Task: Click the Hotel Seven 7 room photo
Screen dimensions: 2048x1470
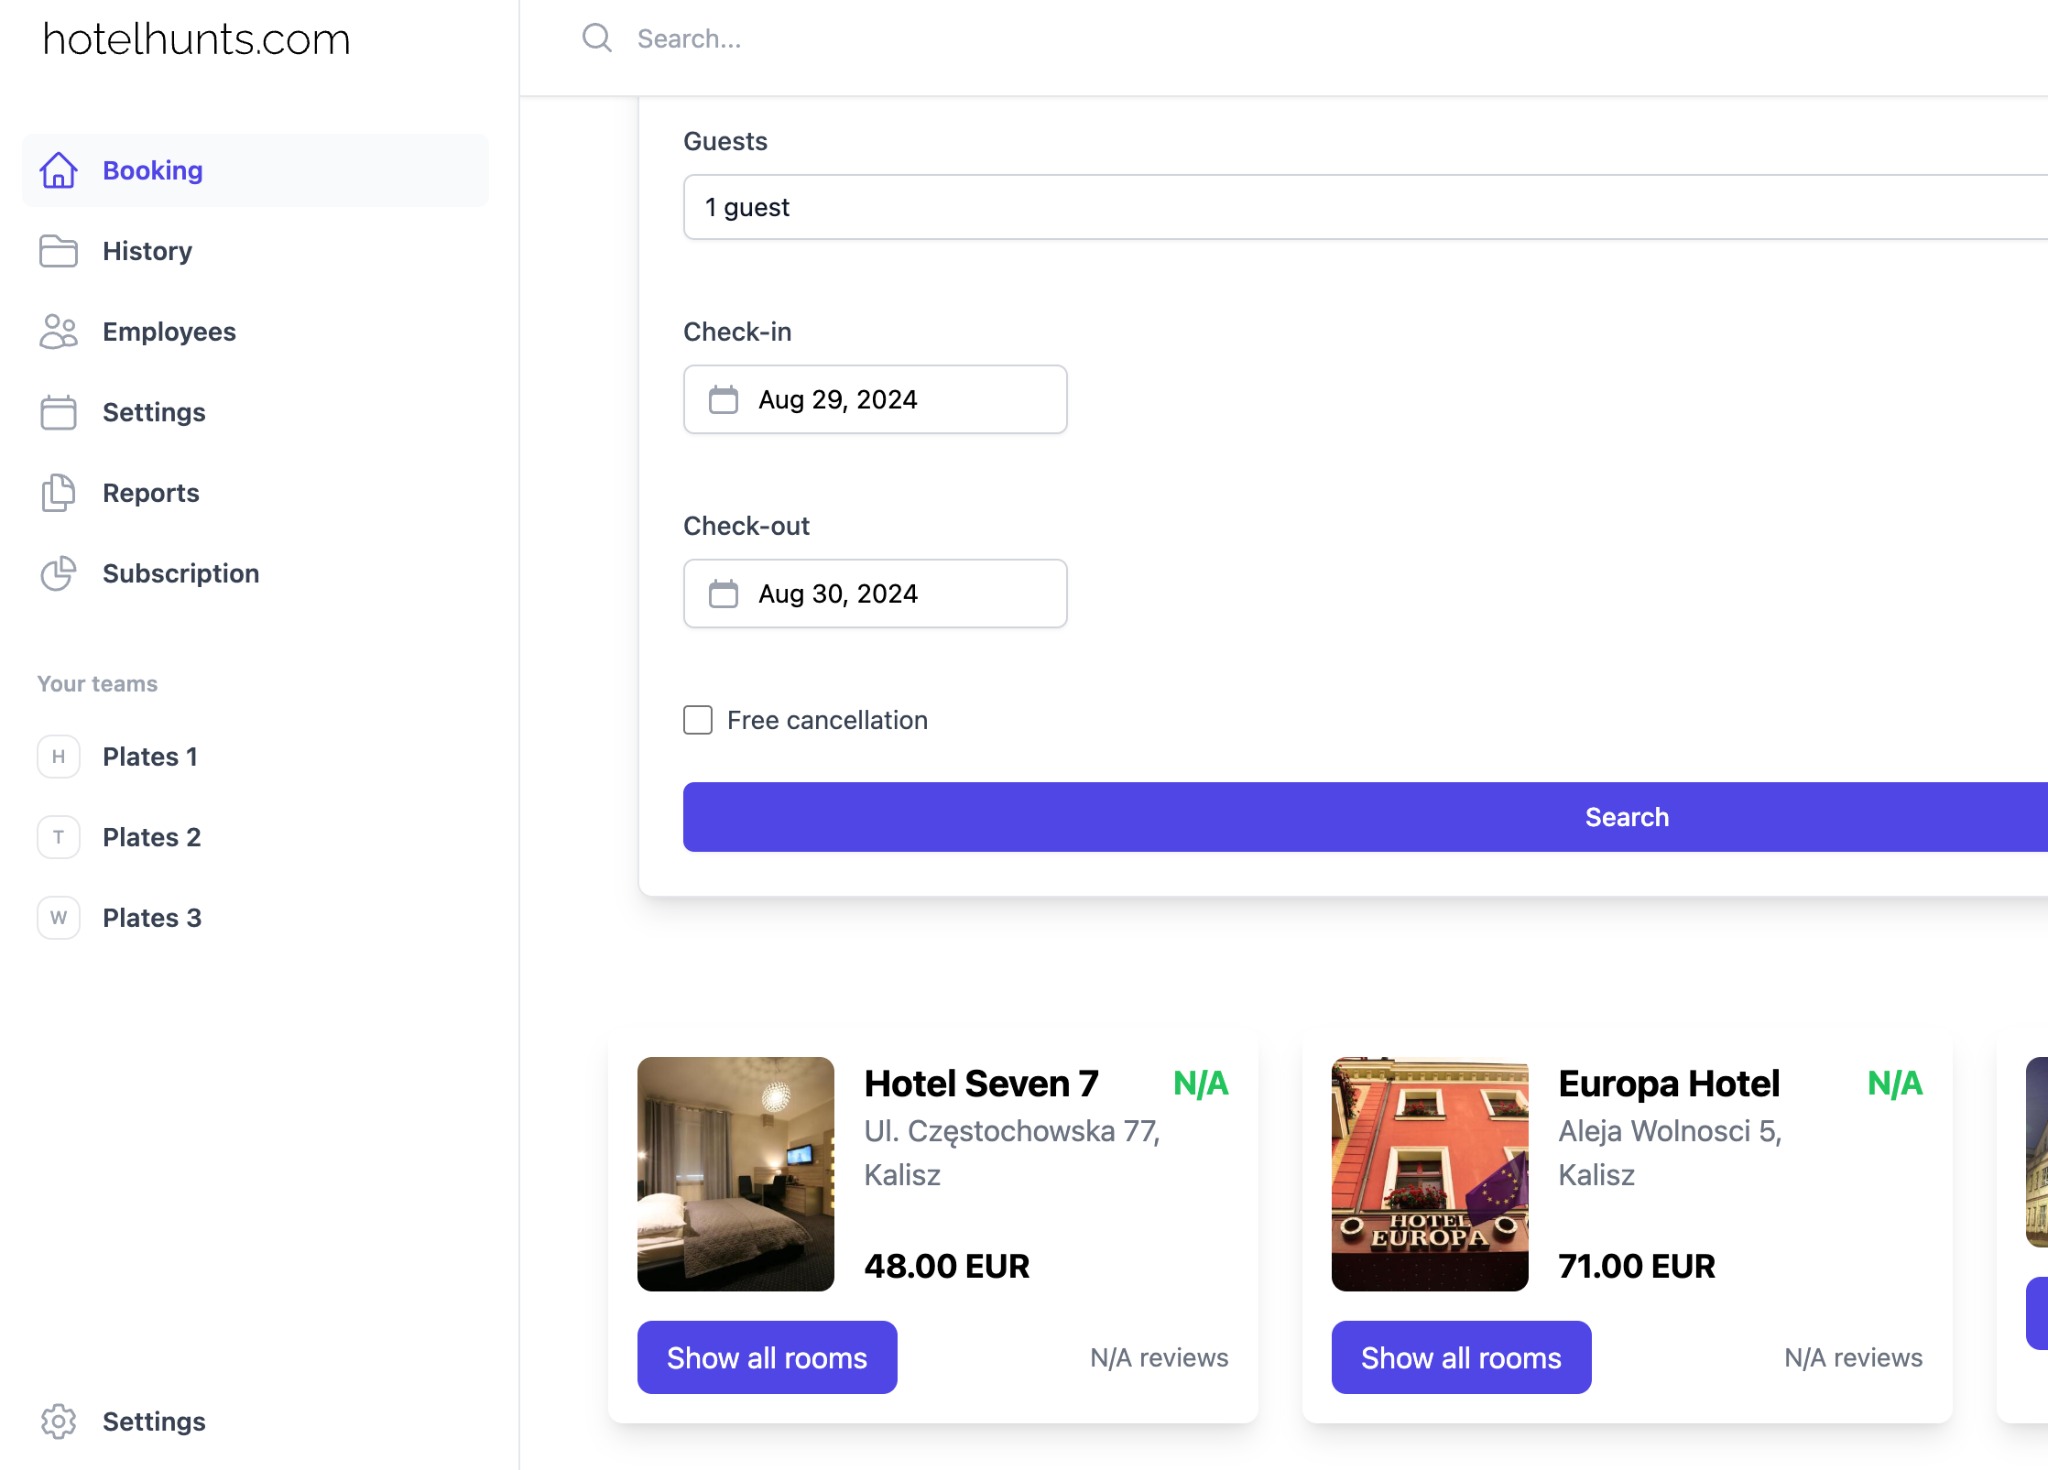Action: click(x=735, y=1173)
